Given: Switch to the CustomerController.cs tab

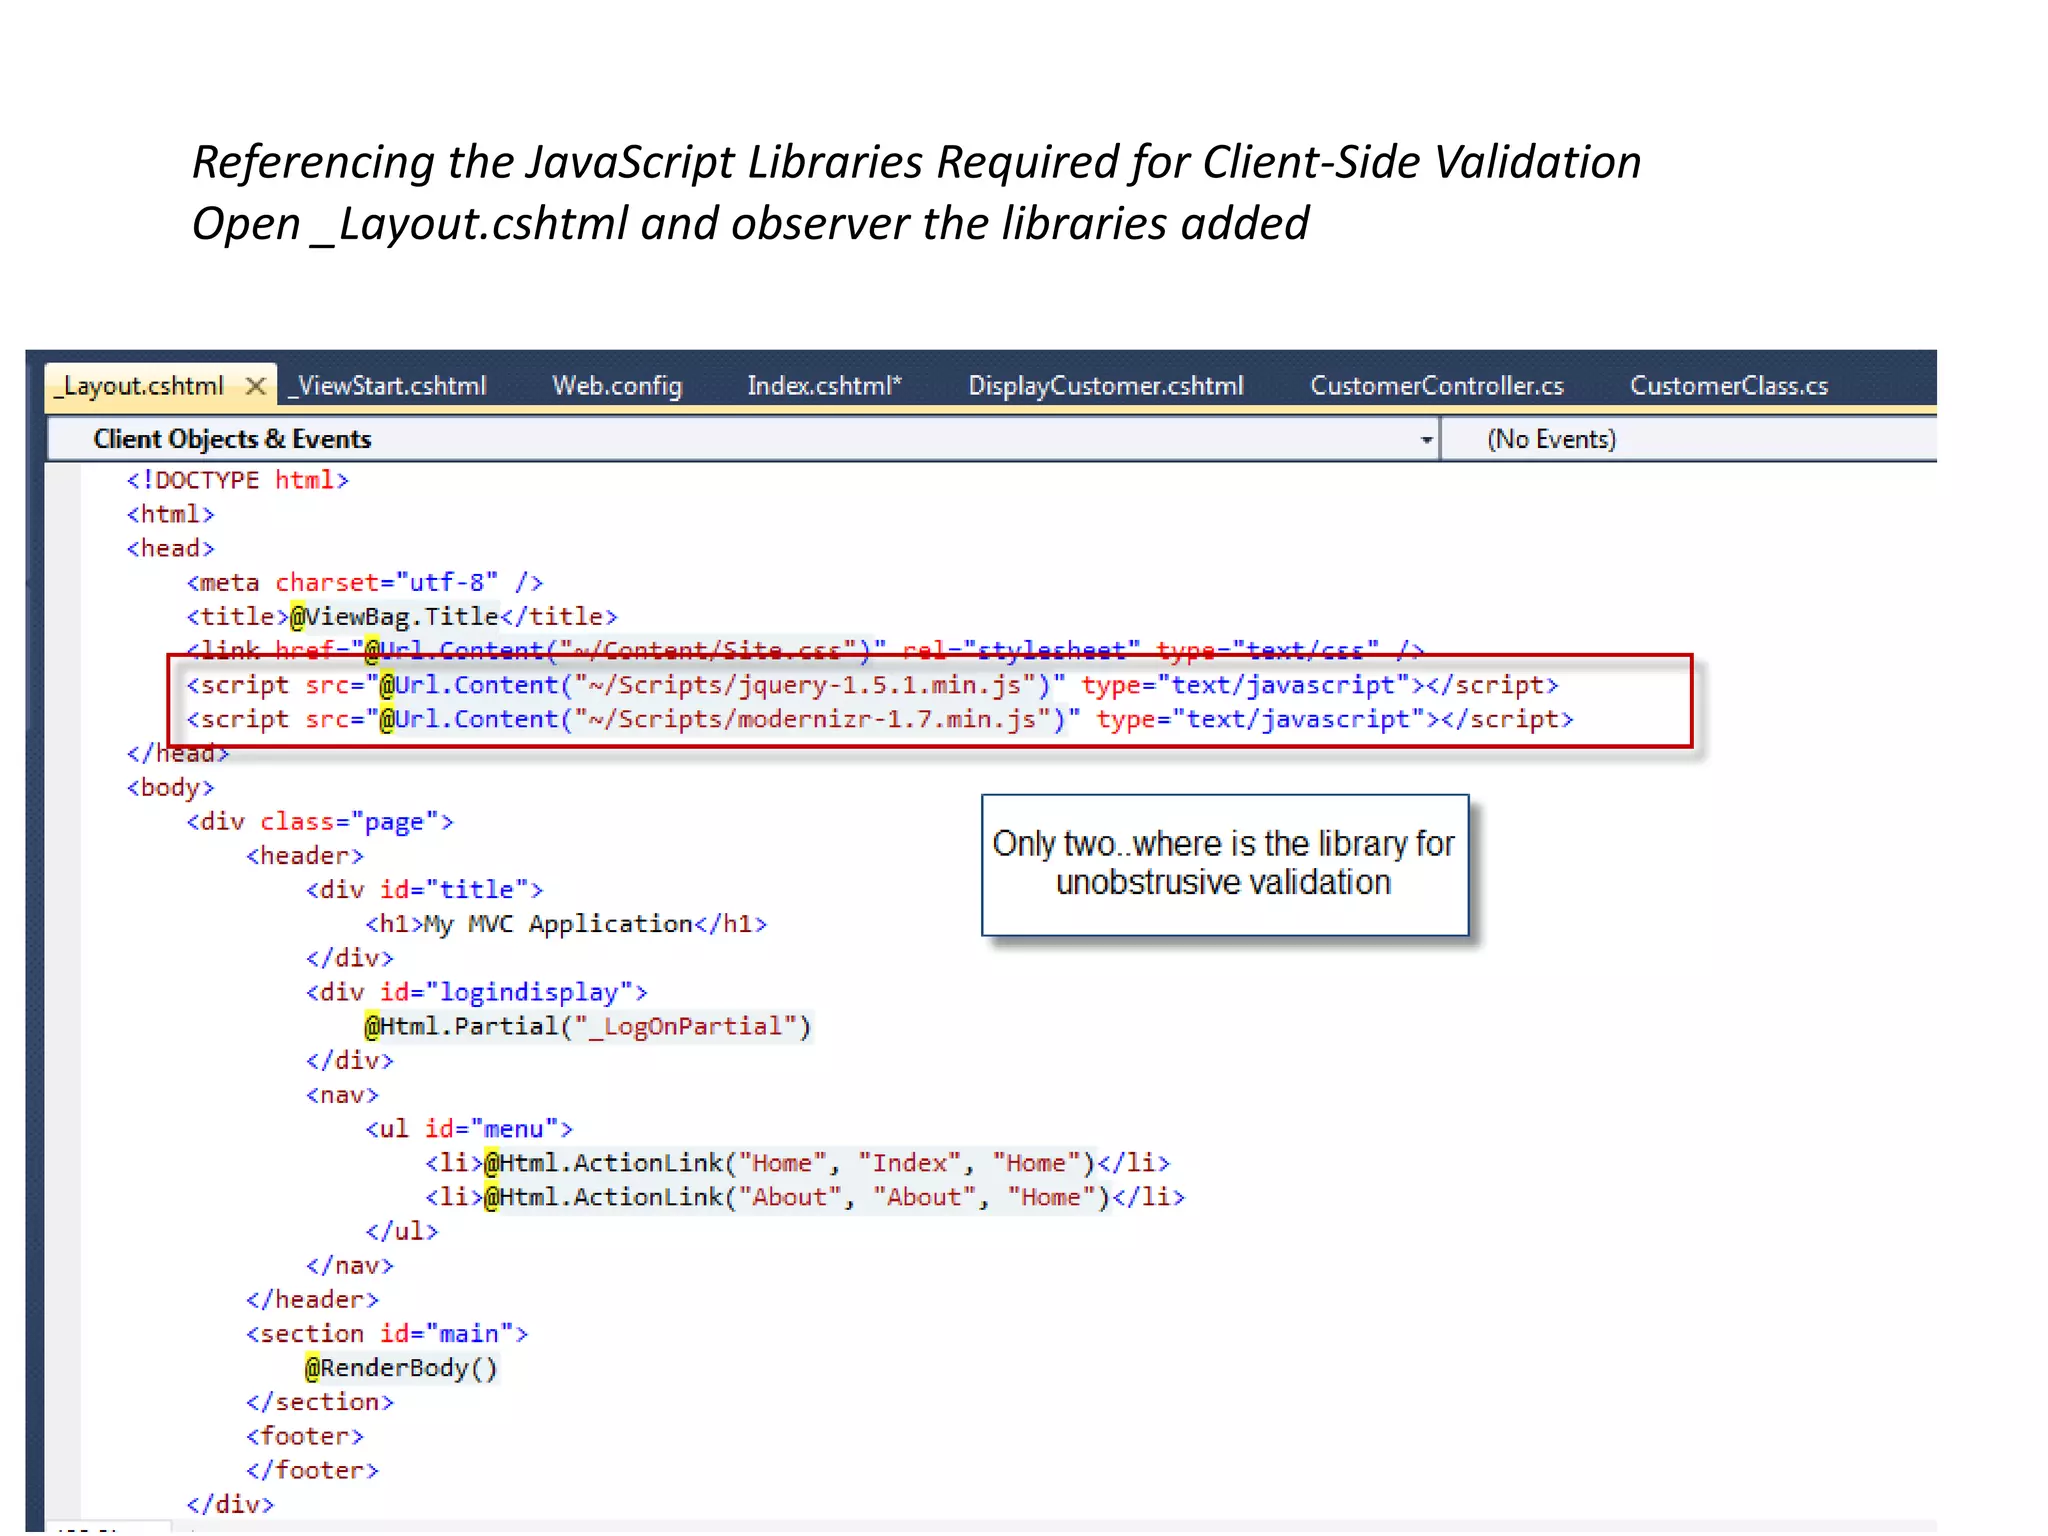Looking at the screenshot, I should (1437, 386).
